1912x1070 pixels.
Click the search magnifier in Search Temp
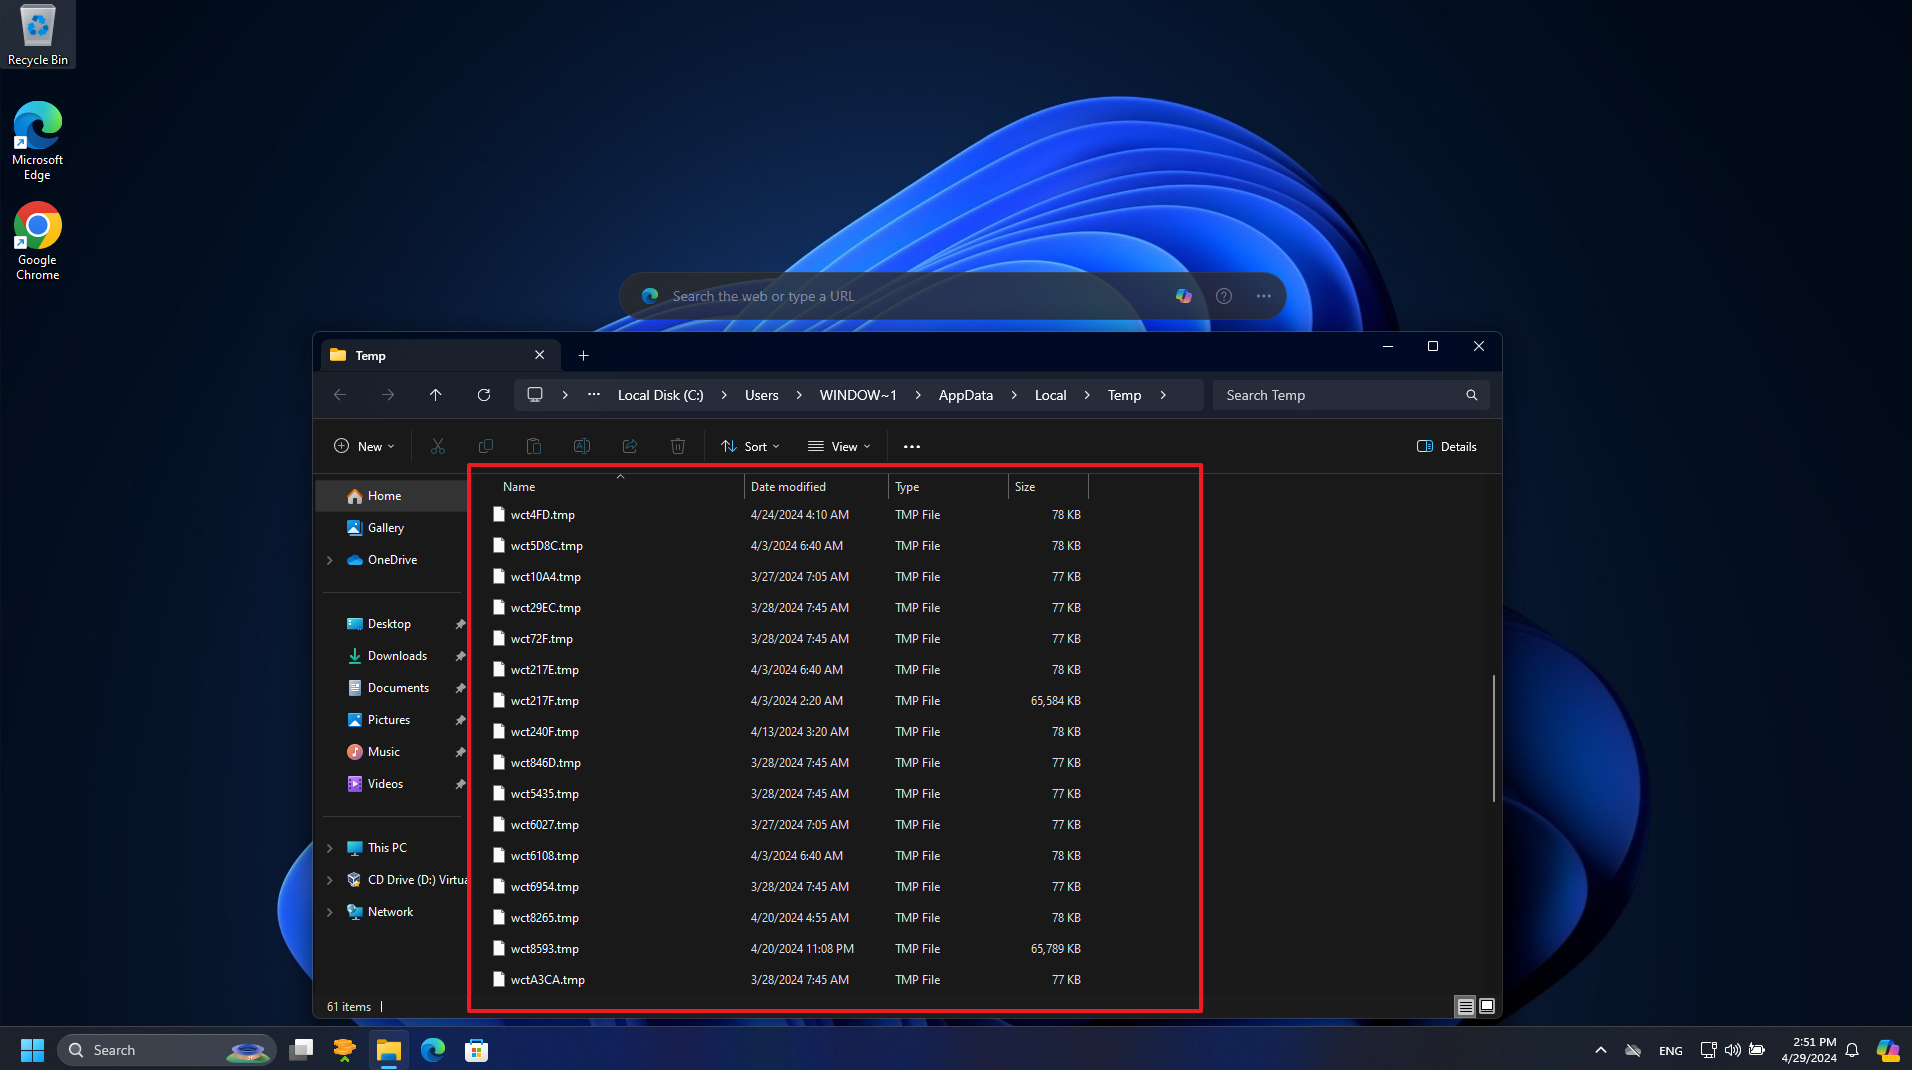1472,395
